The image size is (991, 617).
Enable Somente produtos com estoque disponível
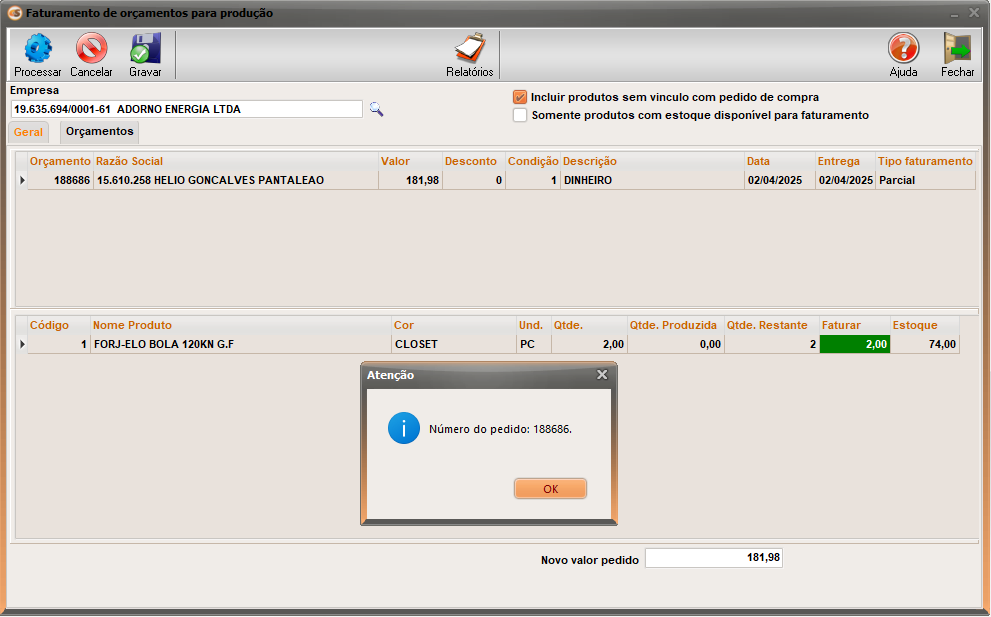click(x=520, y=115)
